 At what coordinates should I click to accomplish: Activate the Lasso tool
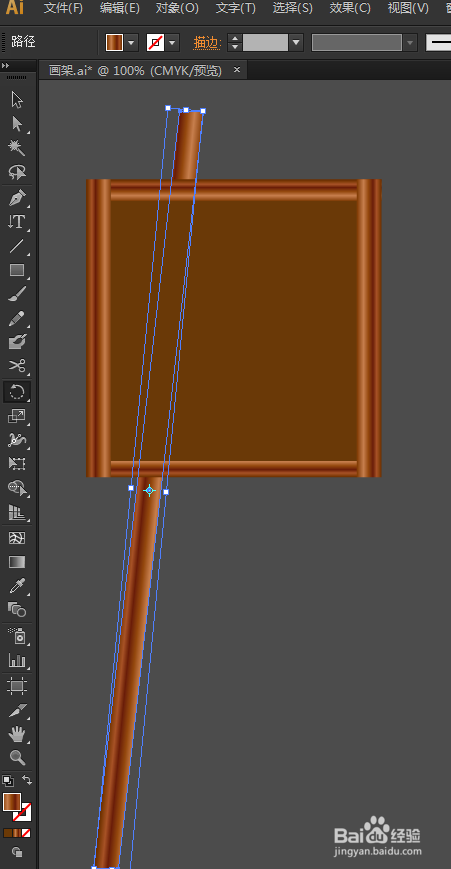pos(17,172)
